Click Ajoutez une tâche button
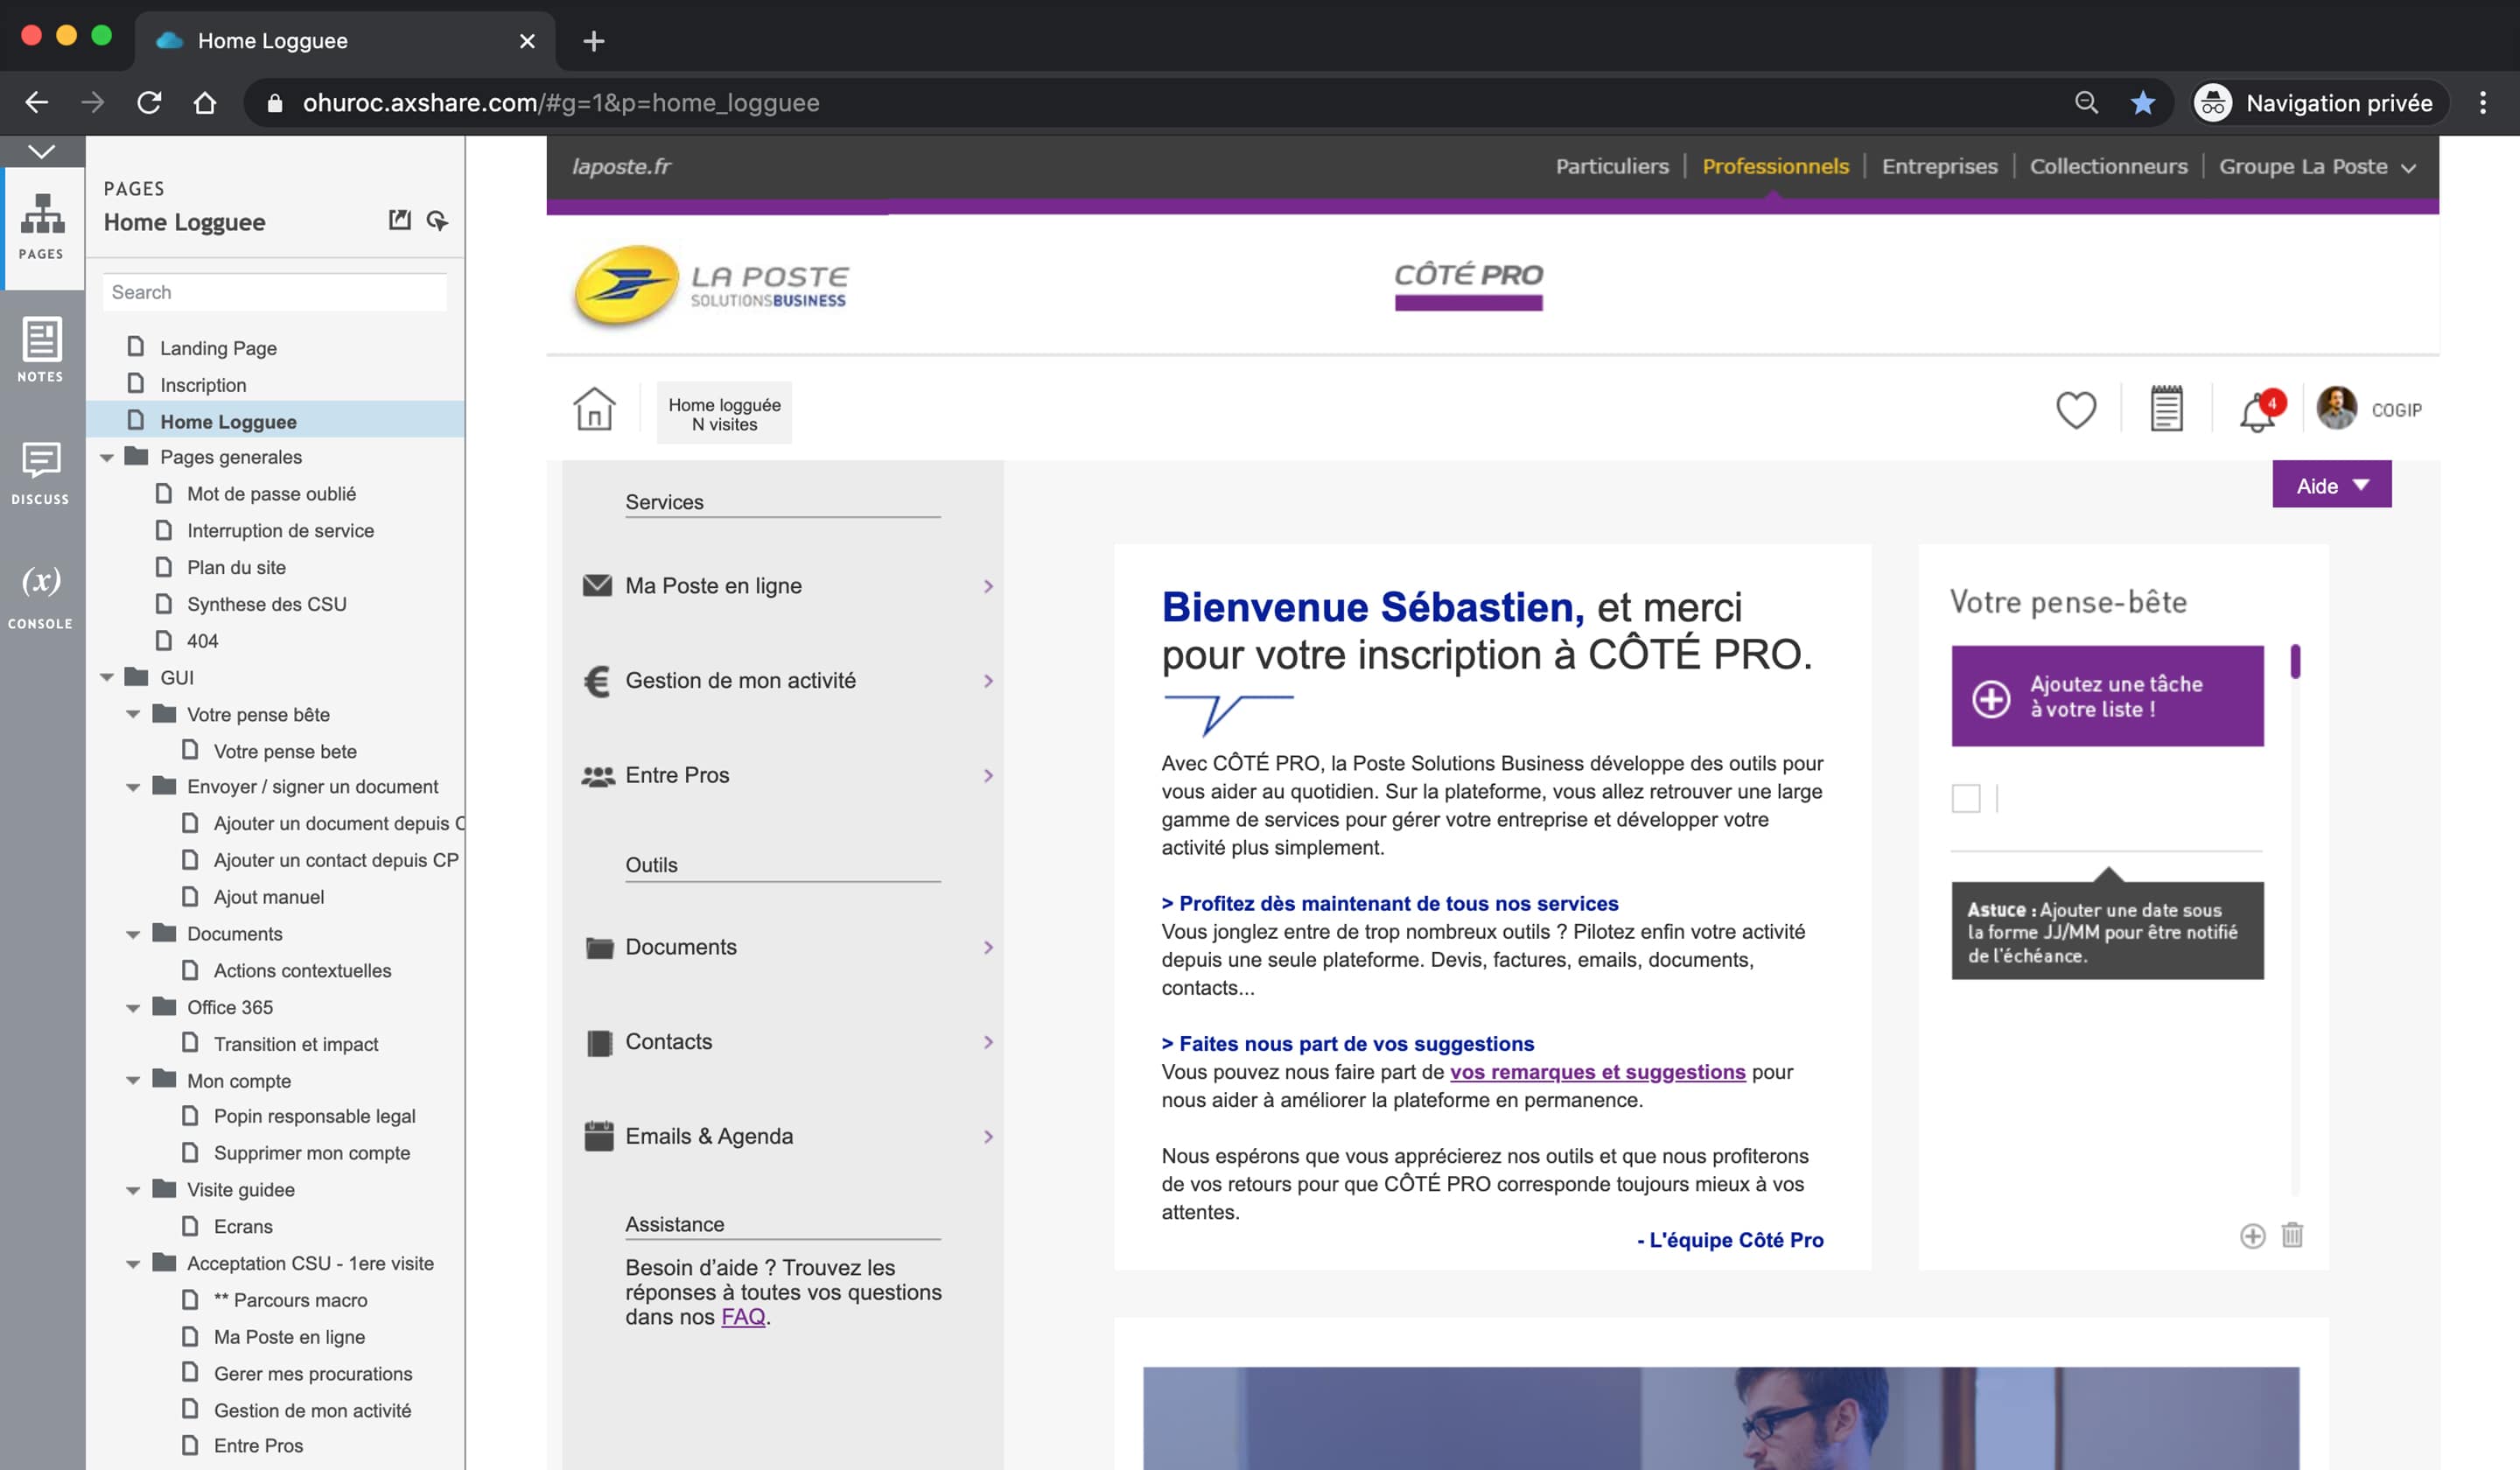 2107,696
